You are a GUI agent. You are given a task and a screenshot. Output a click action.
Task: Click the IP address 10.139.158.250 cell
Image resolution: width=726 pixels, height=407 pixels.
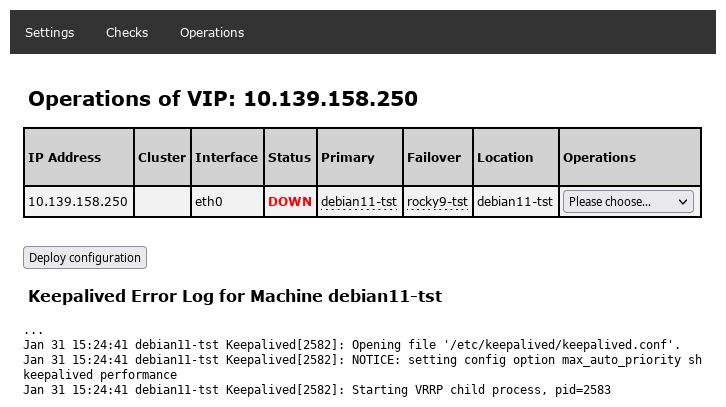click(78, 201)
